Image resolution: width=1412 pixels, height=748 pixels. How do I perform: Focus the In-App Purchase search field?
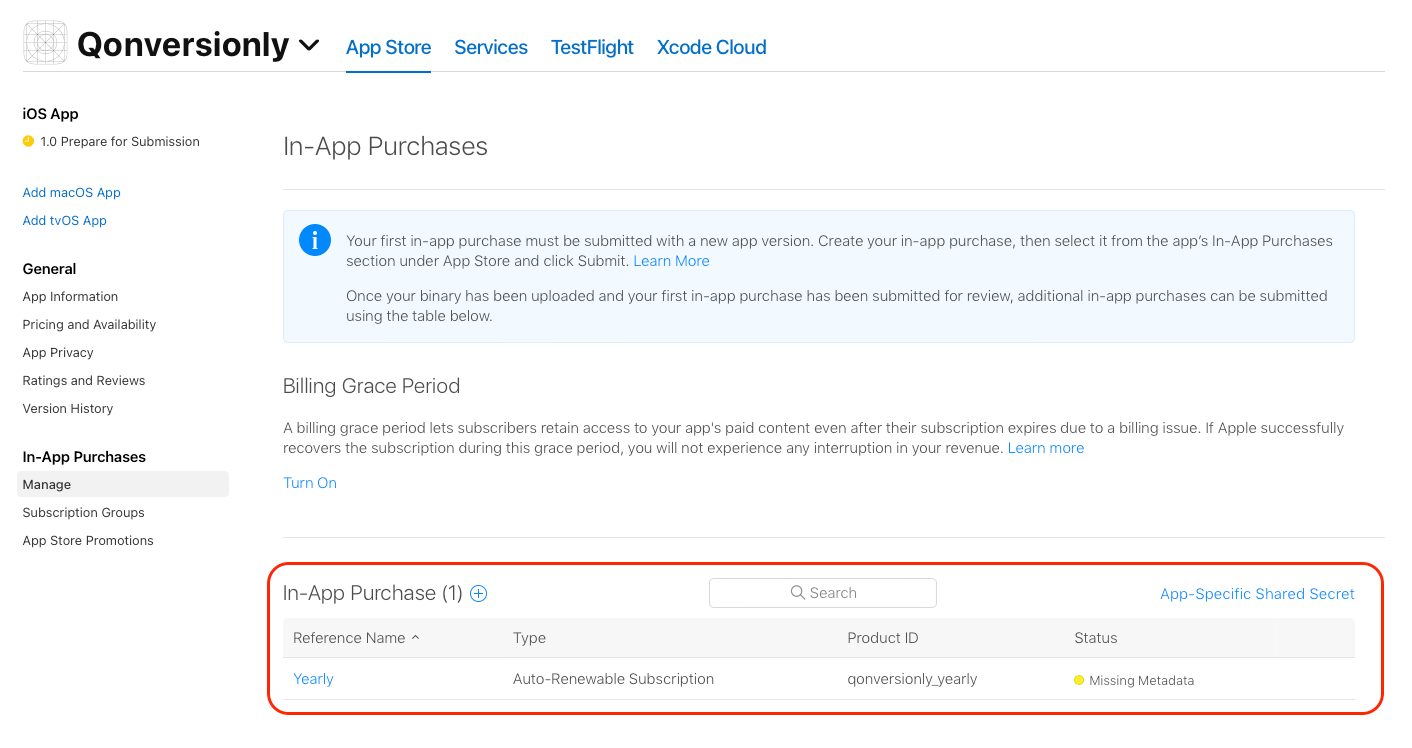point(823,593)
